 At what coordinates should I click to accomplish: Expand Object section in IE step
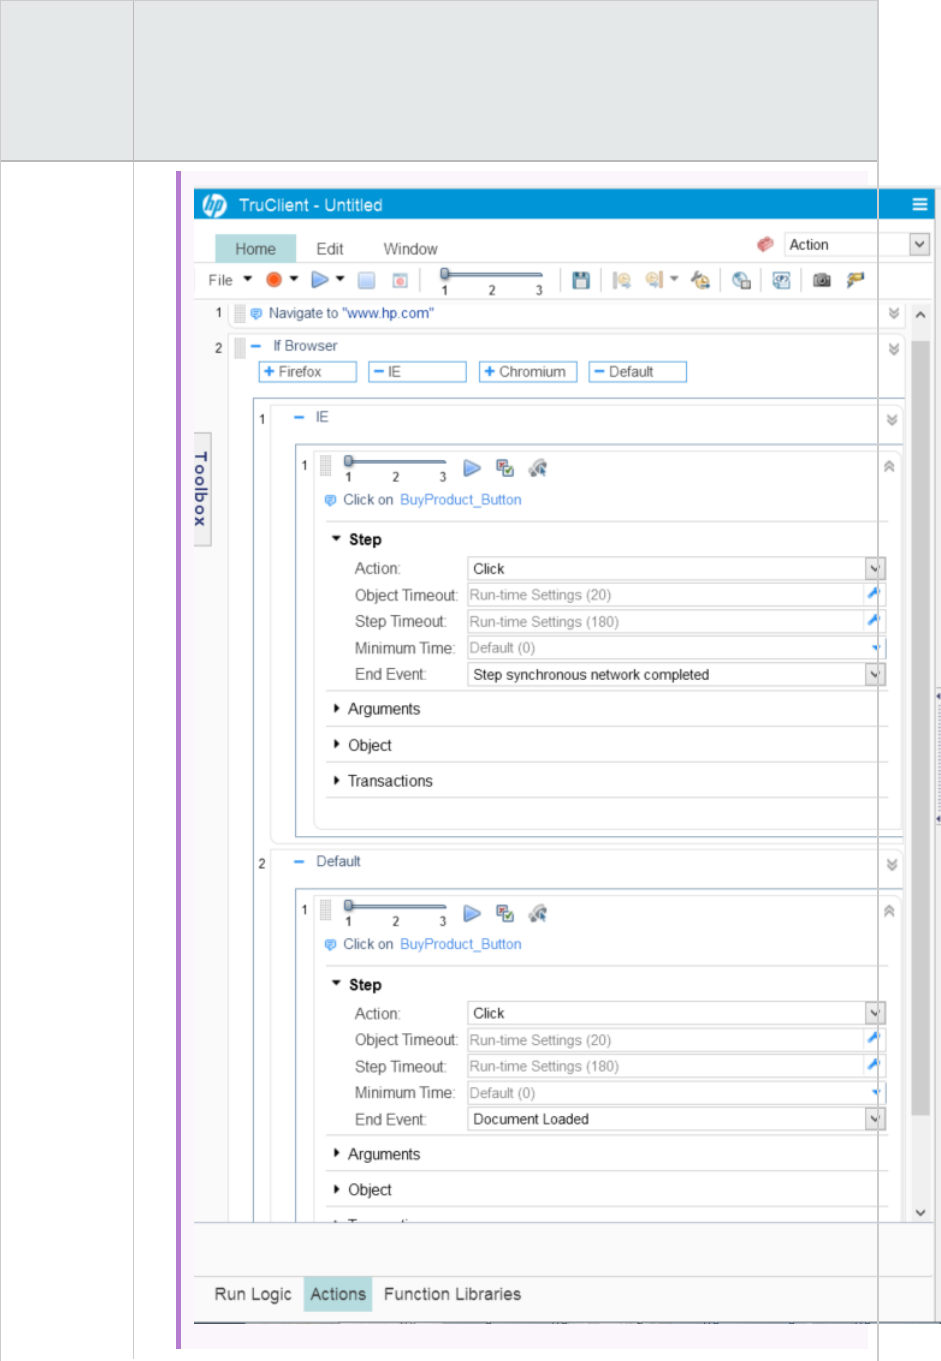pyautogui.click(x=336, y=744)
